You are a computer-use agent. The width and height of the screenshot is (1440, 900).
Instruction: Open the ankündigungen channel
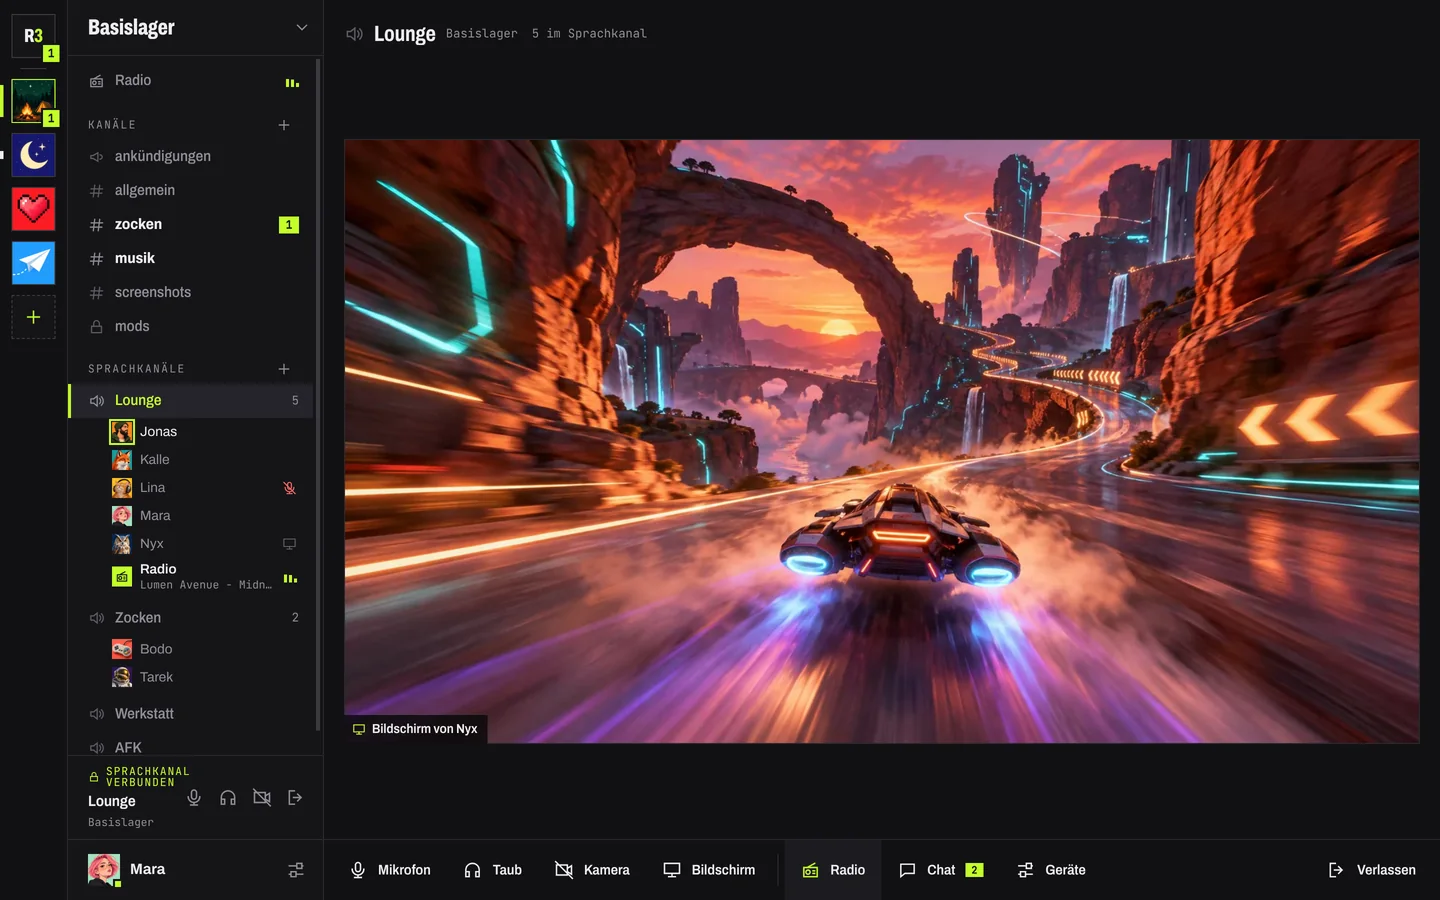point(191,157)
